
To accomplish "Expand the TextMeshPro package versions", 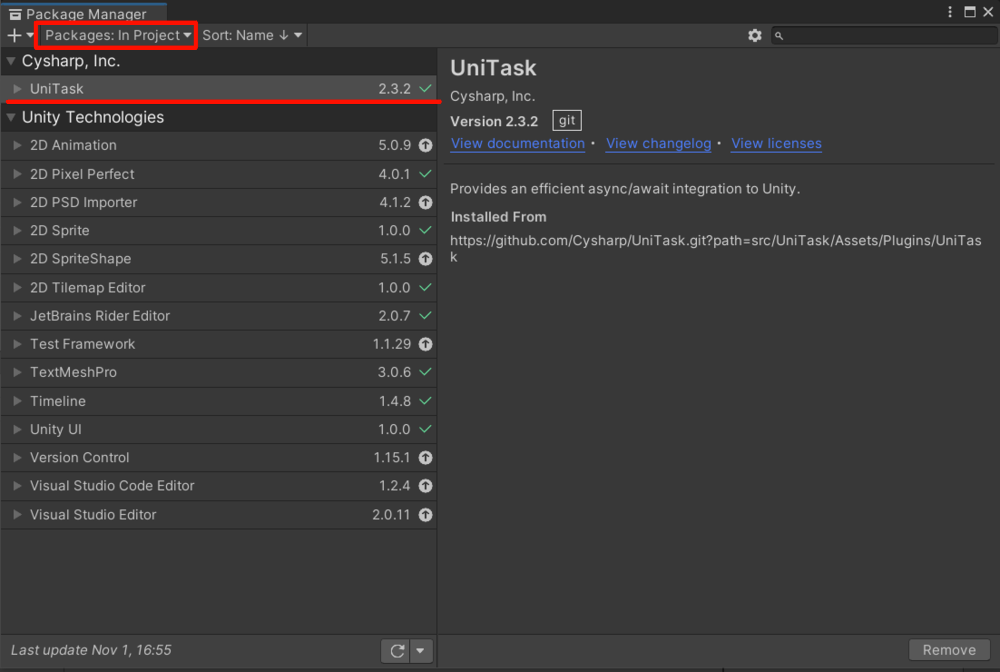I will pos(17,372).
